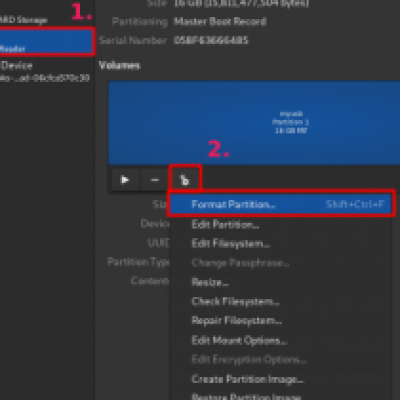Click the serial number value text
Screen dimensions: 400x400
[x=211, y=40]
